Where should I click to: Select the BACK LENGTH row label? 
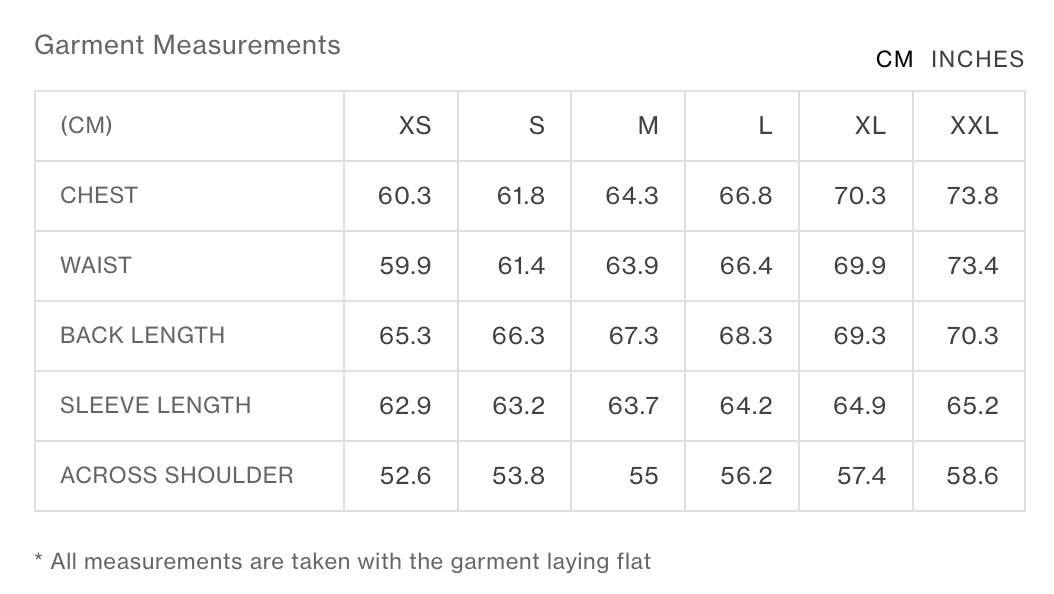pos(143,335)
